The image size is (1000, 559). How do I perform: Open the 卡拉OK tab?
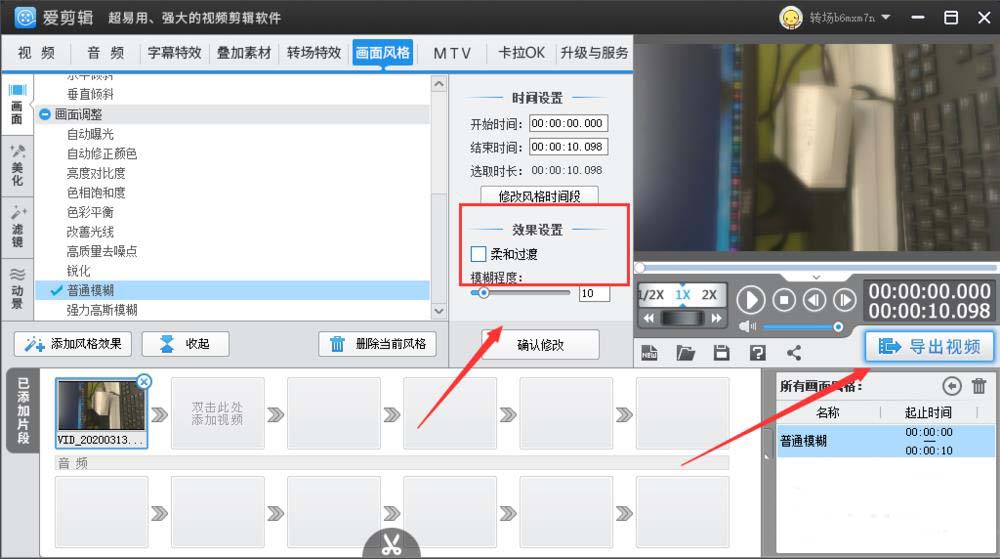click(x=521, y=53)
